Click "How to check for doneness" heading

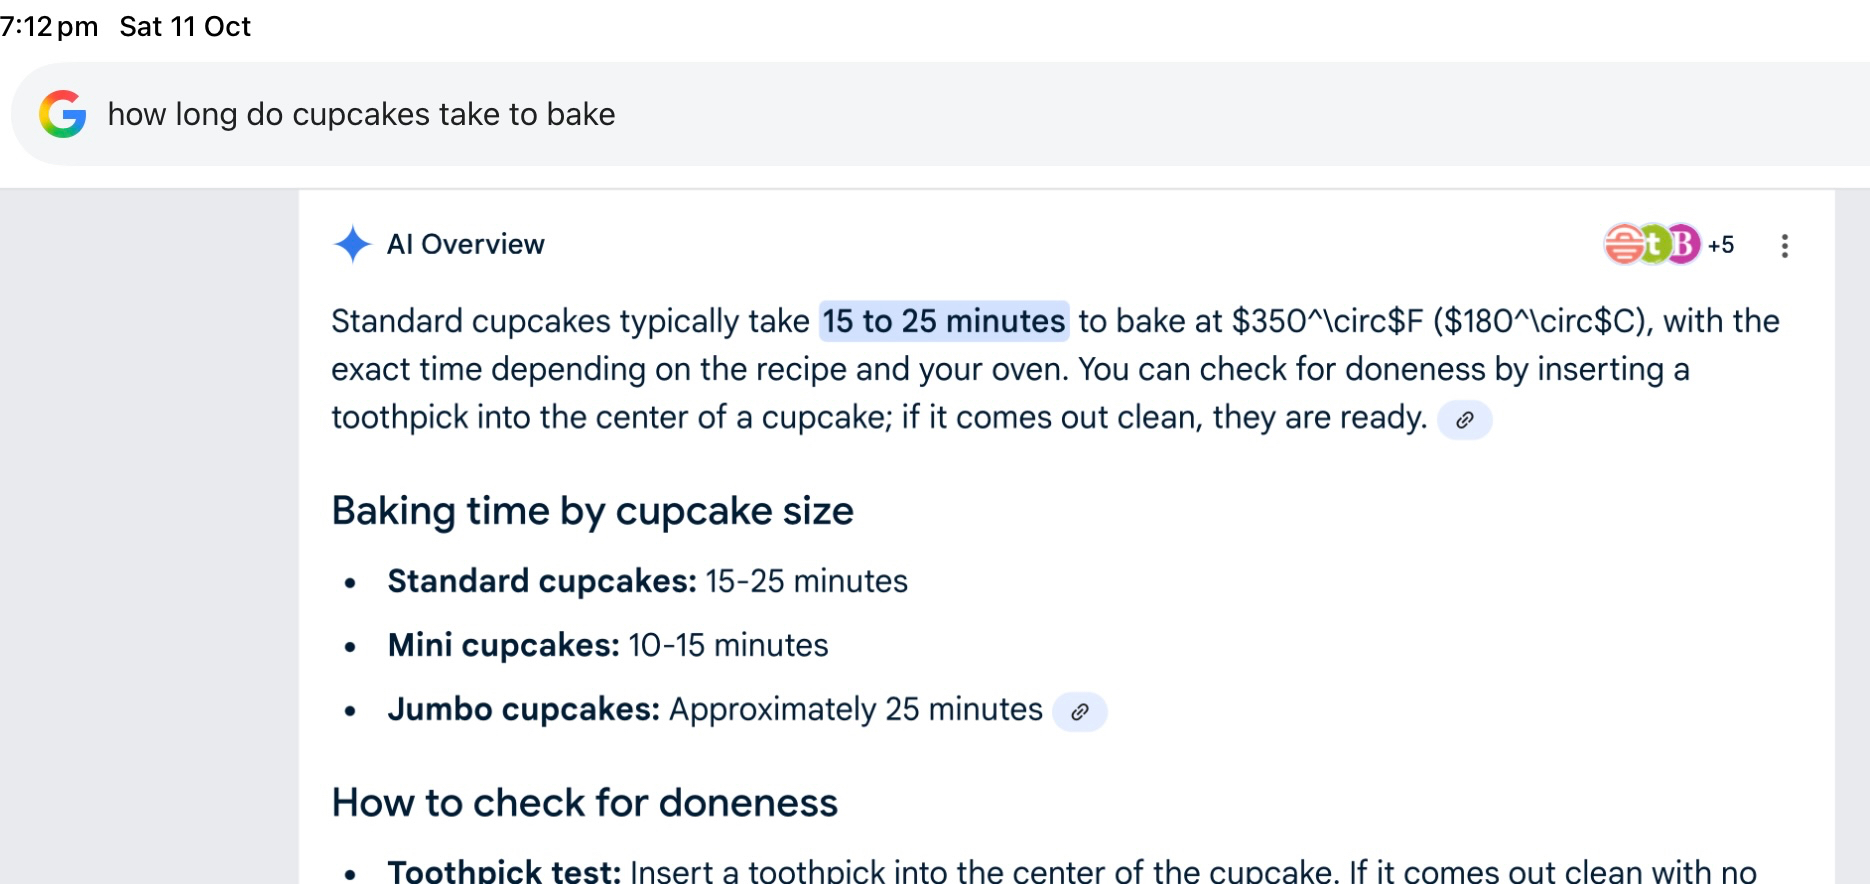pos(584,803)
